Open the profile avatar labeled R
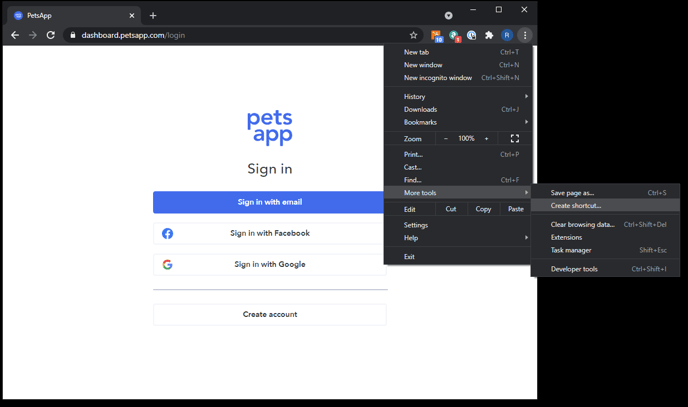Image resolution: width=688 pixels, height=407 pixels. (x=507, y=35)
